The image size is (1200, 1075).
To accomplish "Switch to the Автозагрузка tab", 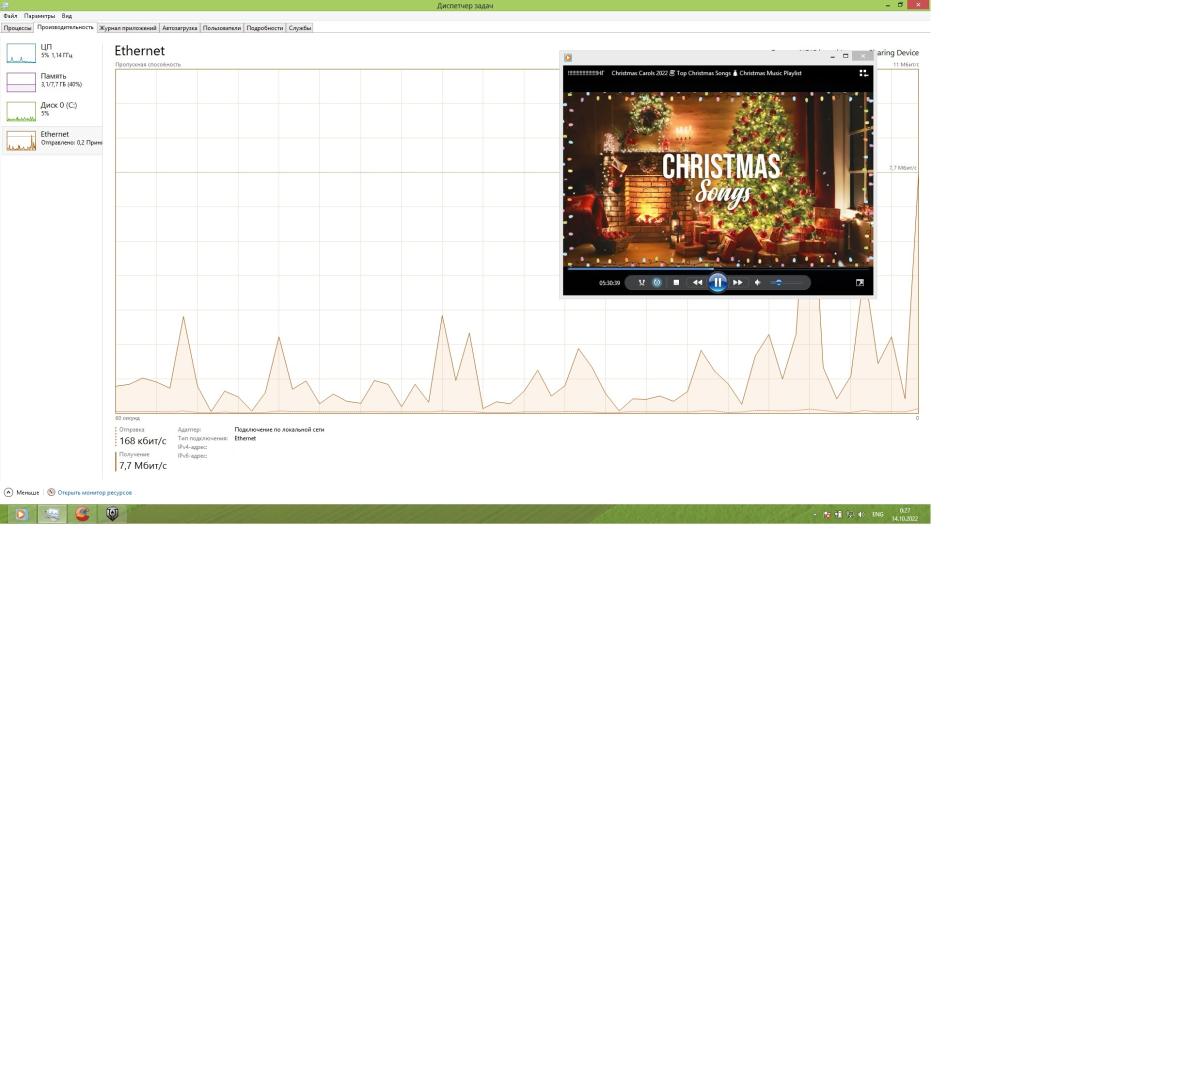I will [x=179, y=28].
